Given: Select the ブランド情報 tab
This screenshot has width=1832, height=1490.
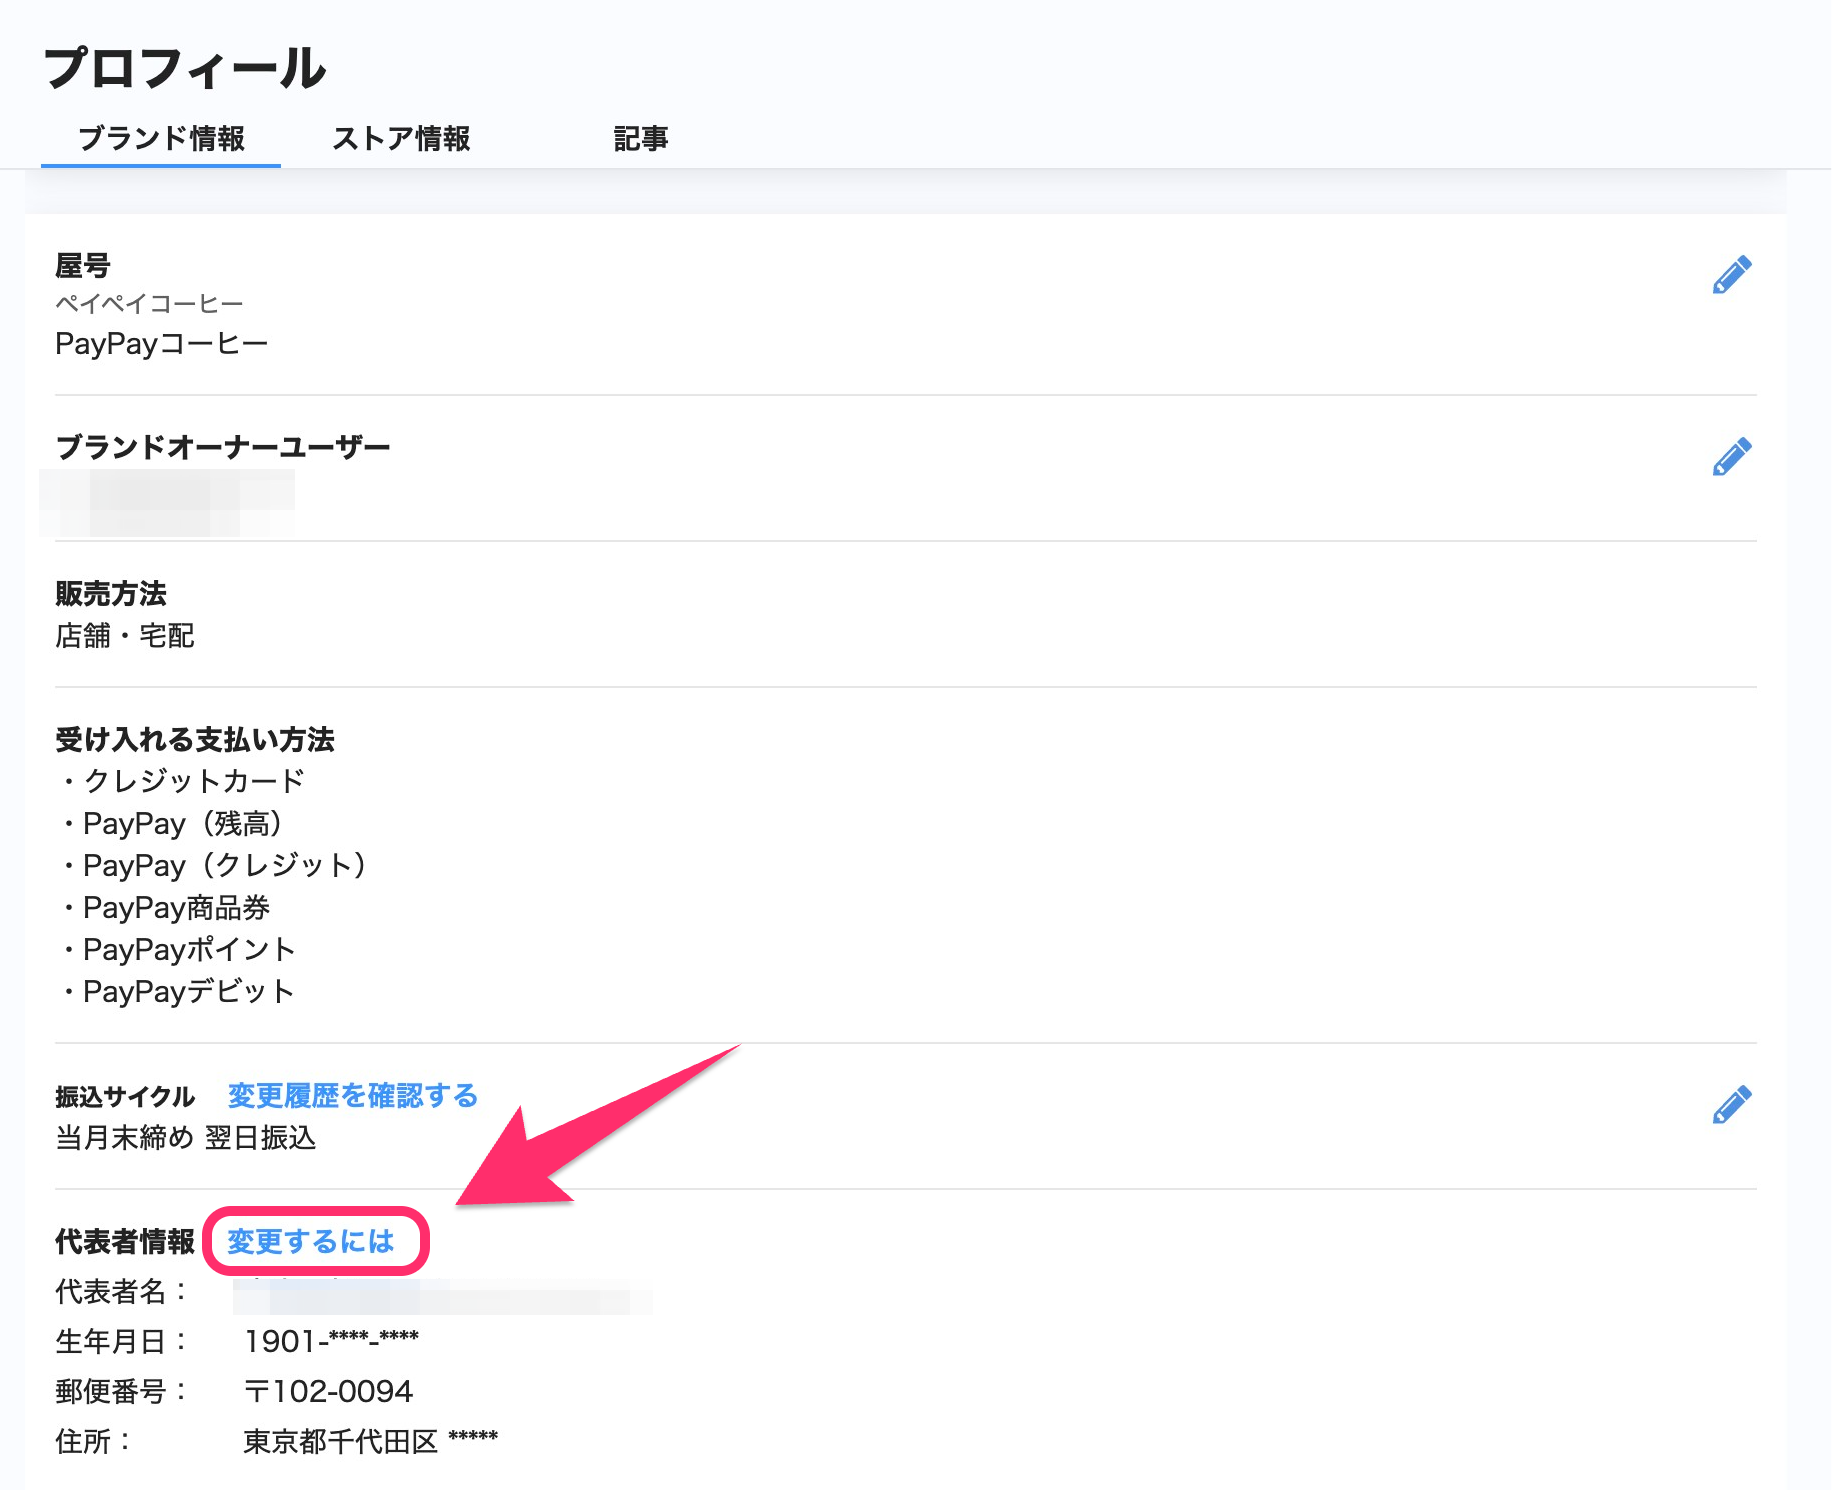Looking at the screenshot, I should click(x=161, y=138).
